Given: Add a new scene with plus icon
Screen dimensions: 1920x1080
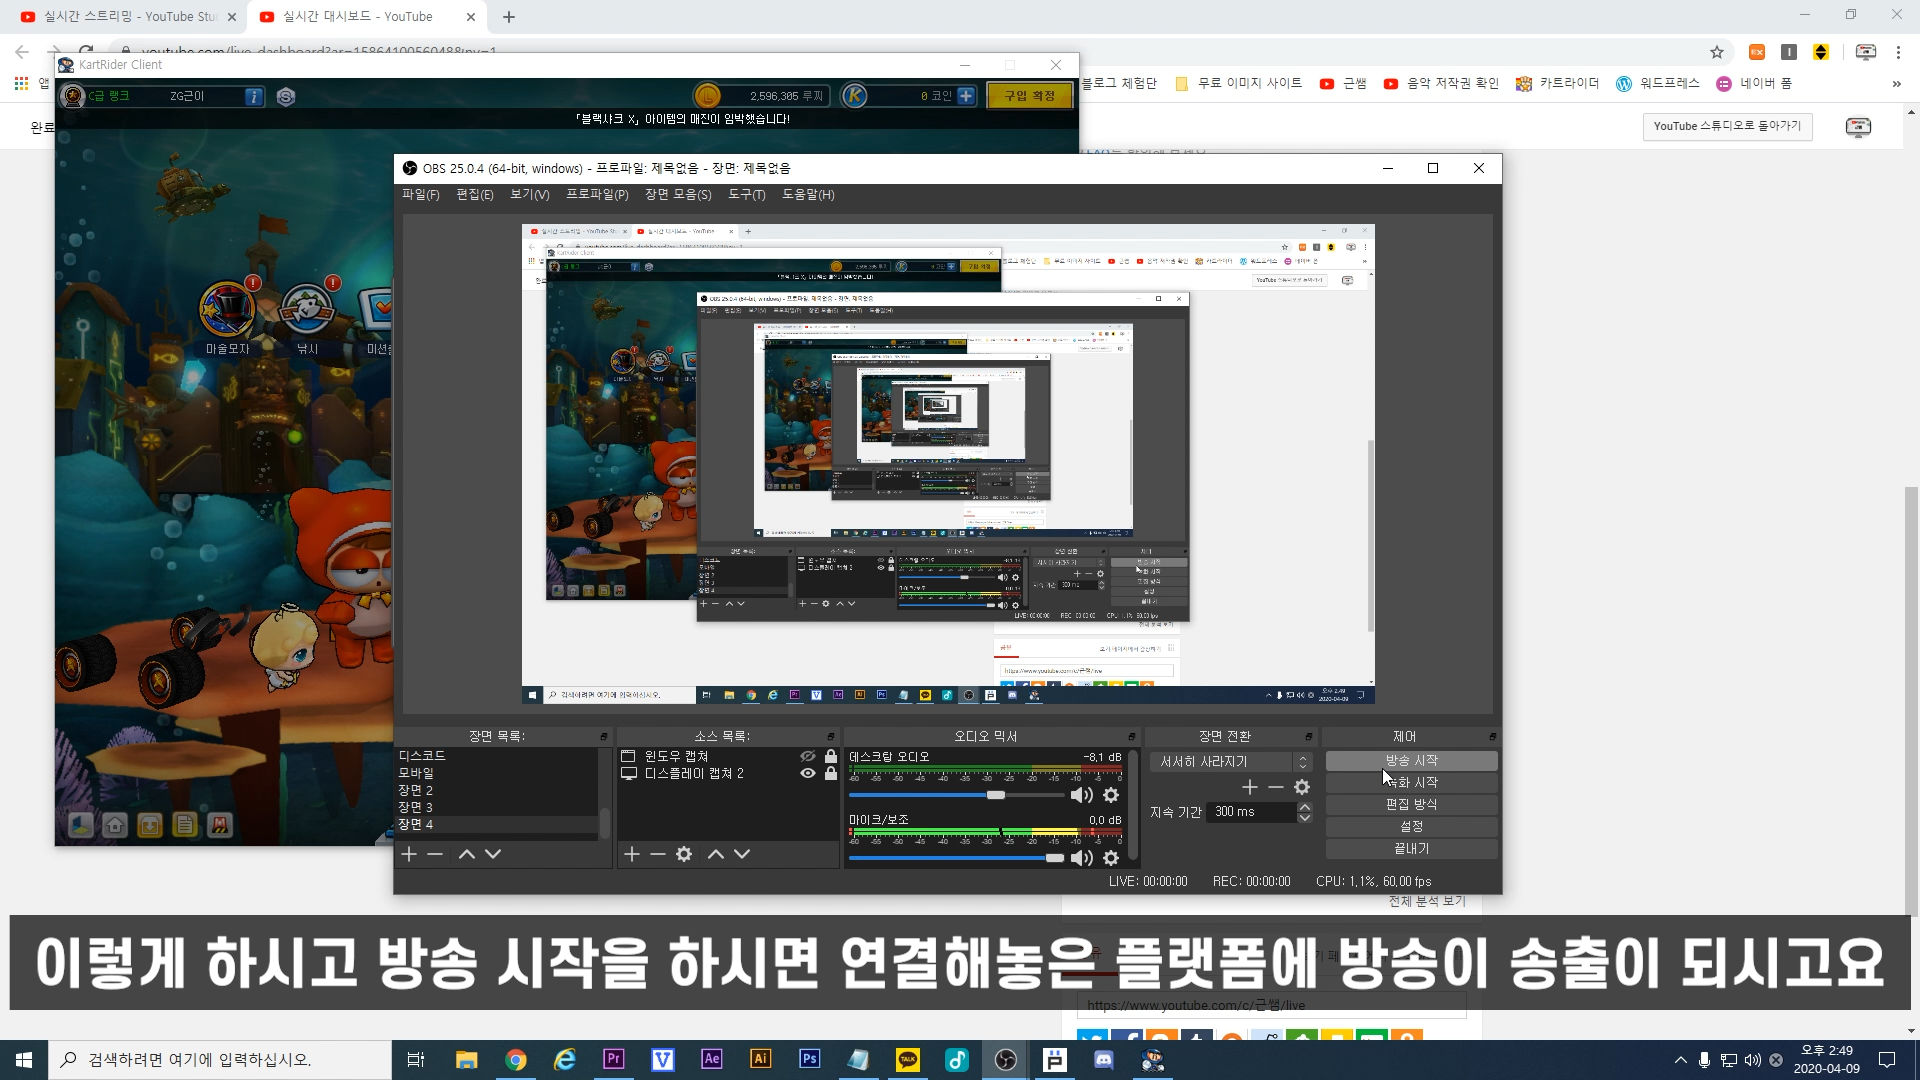Looking at the screenshot, I should tap(409, 854).
